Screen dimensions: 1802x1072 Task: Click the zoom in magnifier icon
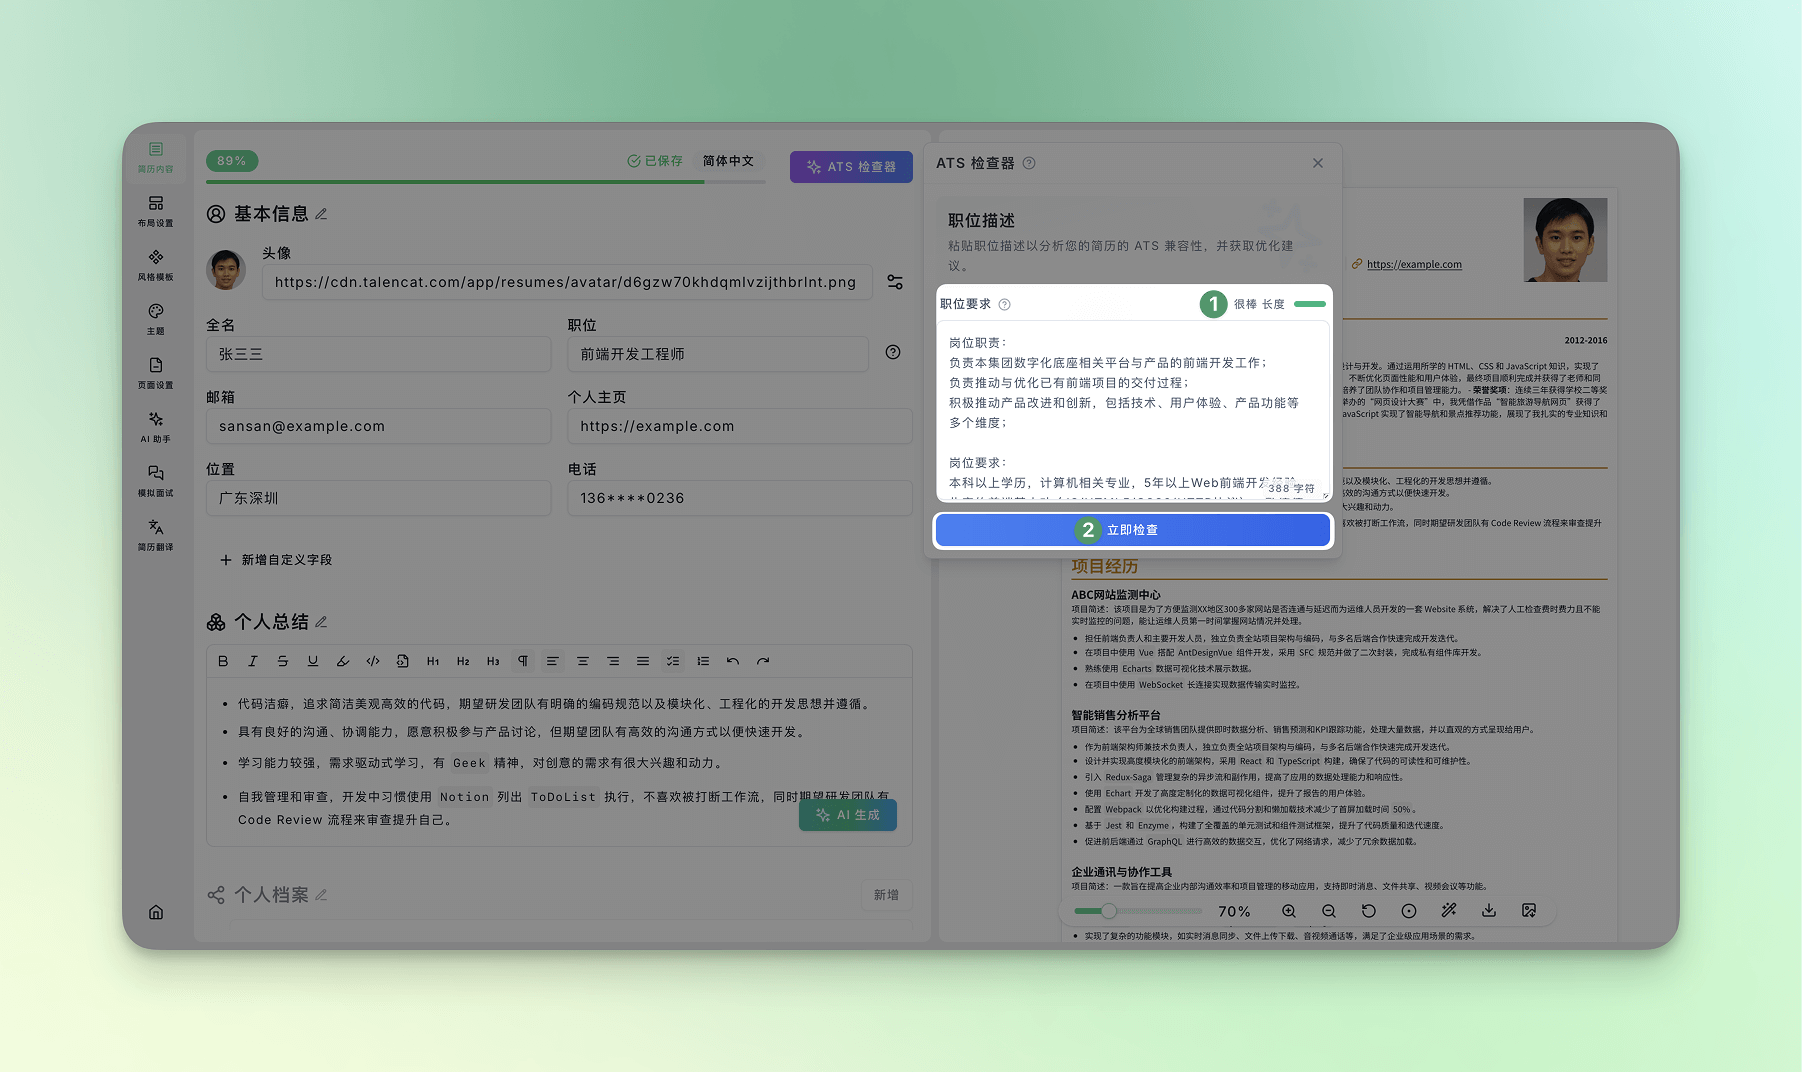coord(1289,911)
